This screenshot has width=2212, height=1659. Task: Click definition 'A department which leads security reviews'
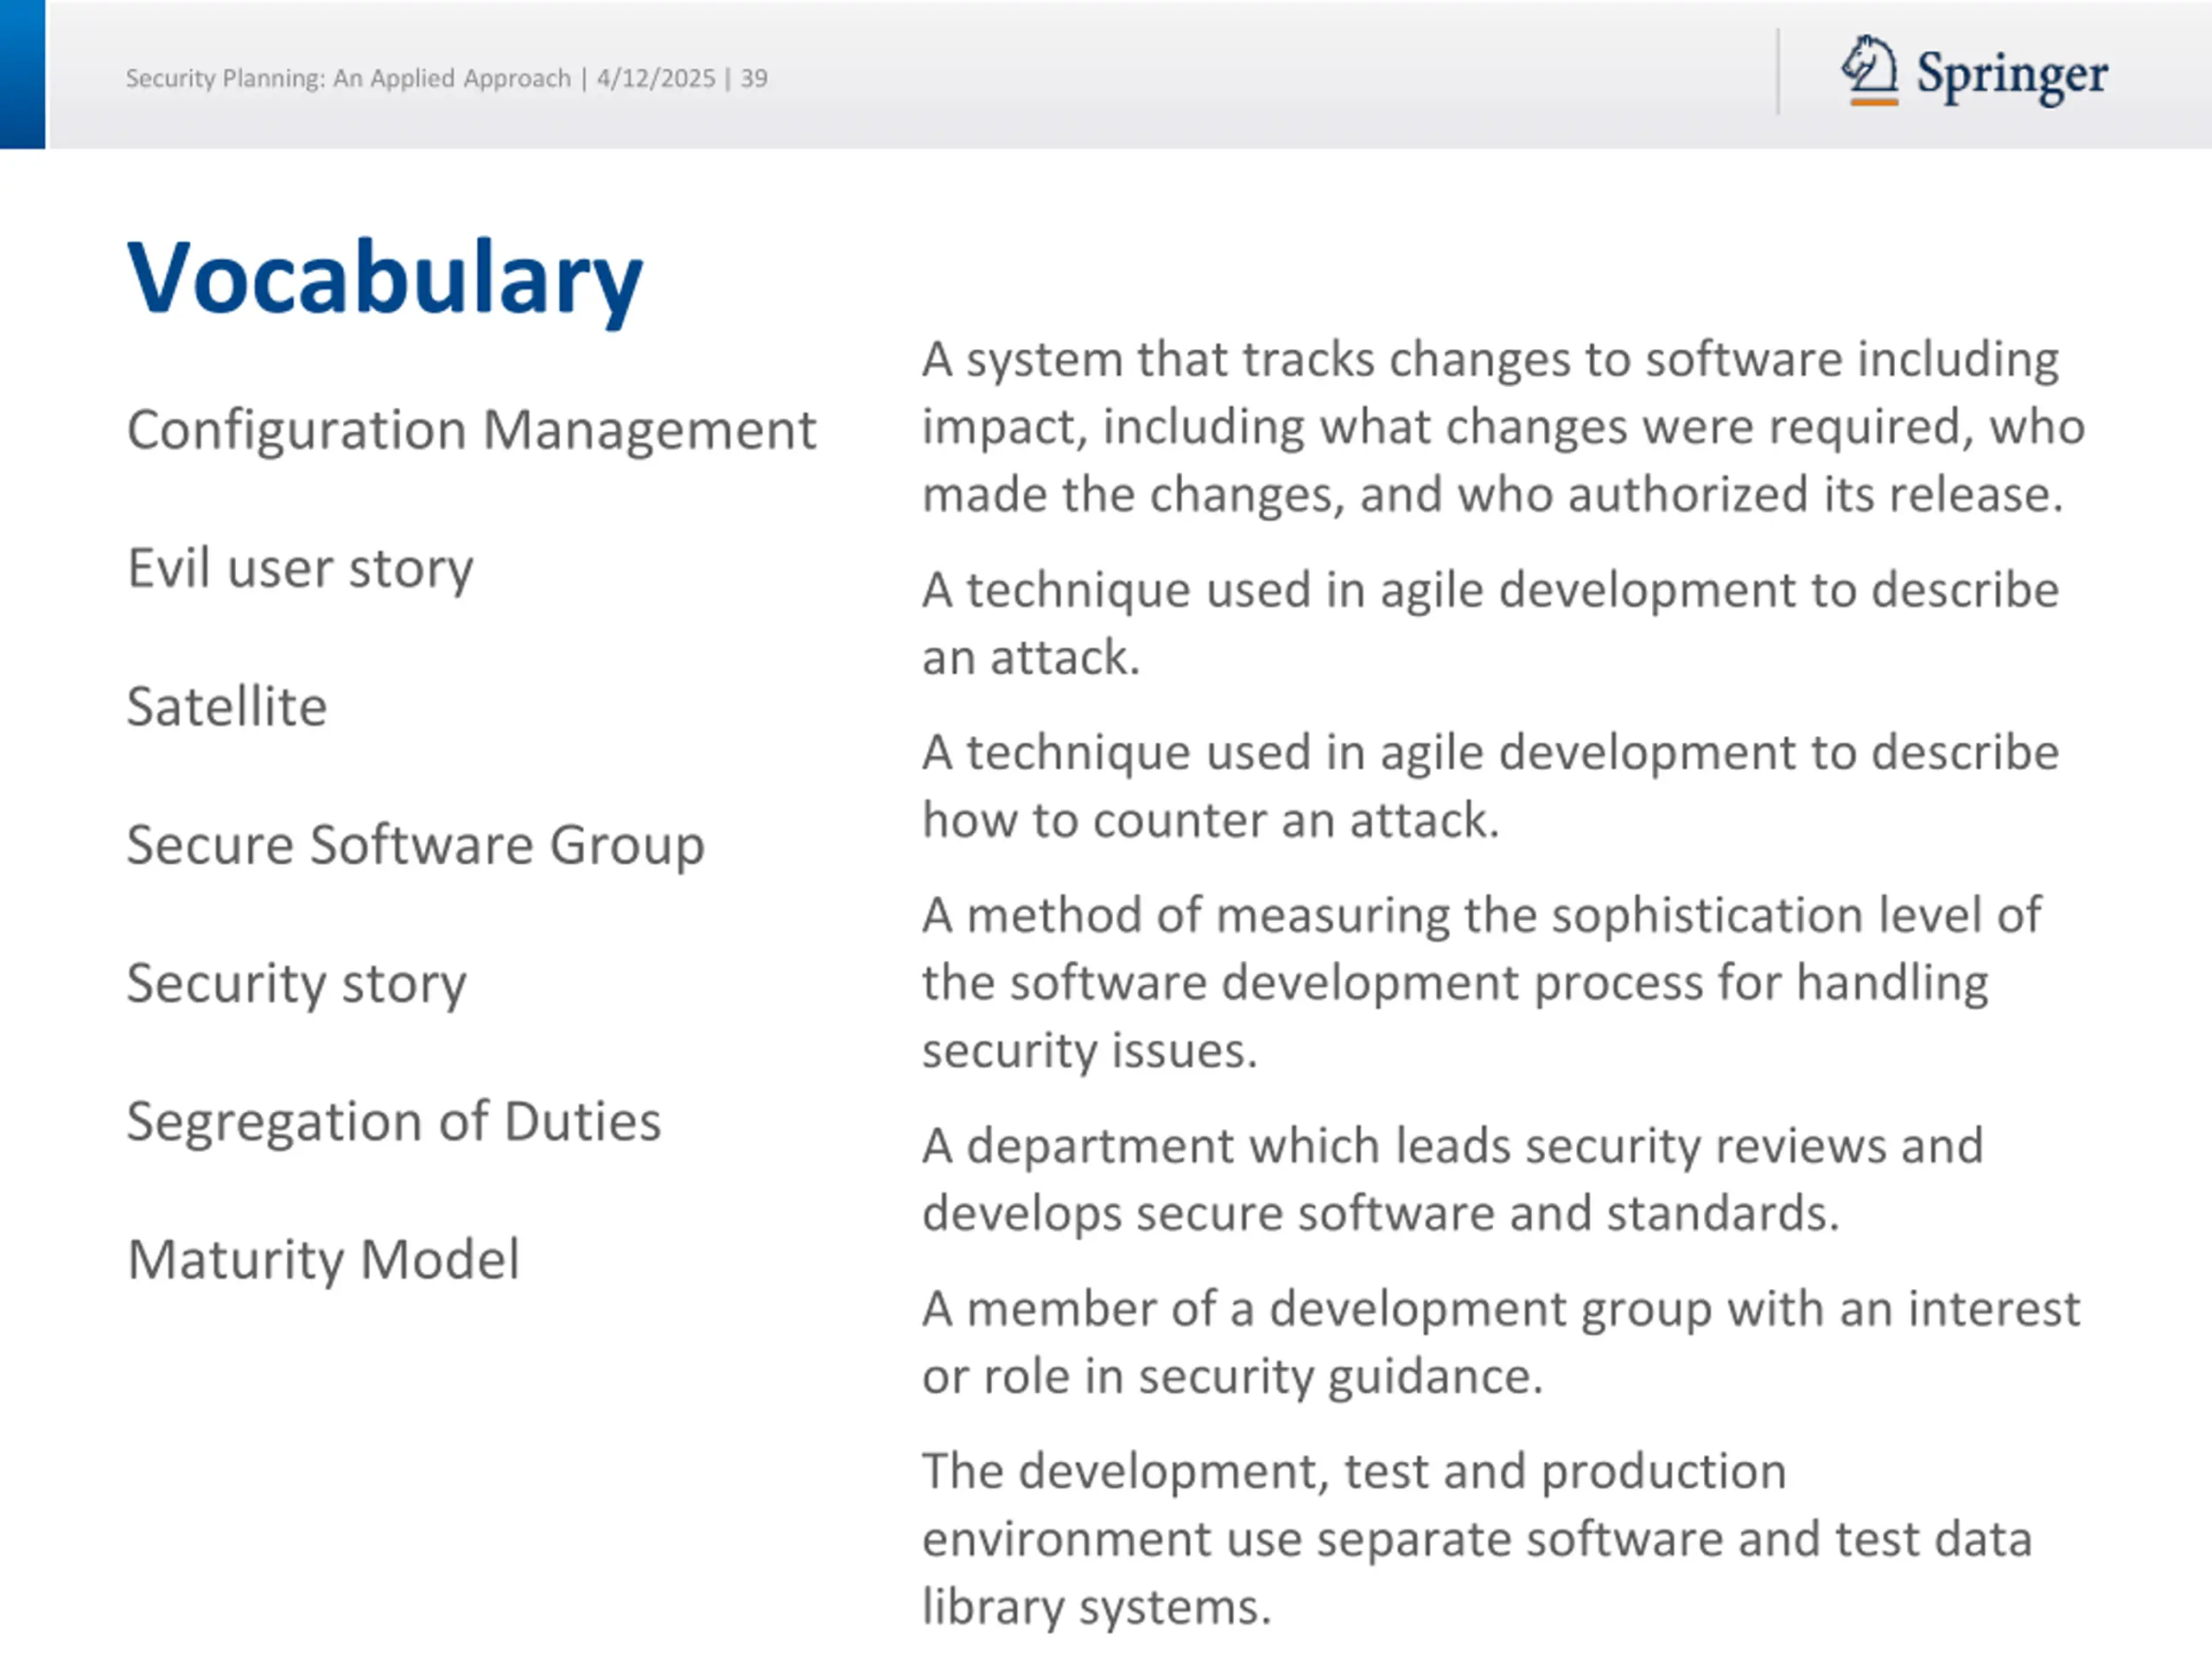tap(1452, 1180)
